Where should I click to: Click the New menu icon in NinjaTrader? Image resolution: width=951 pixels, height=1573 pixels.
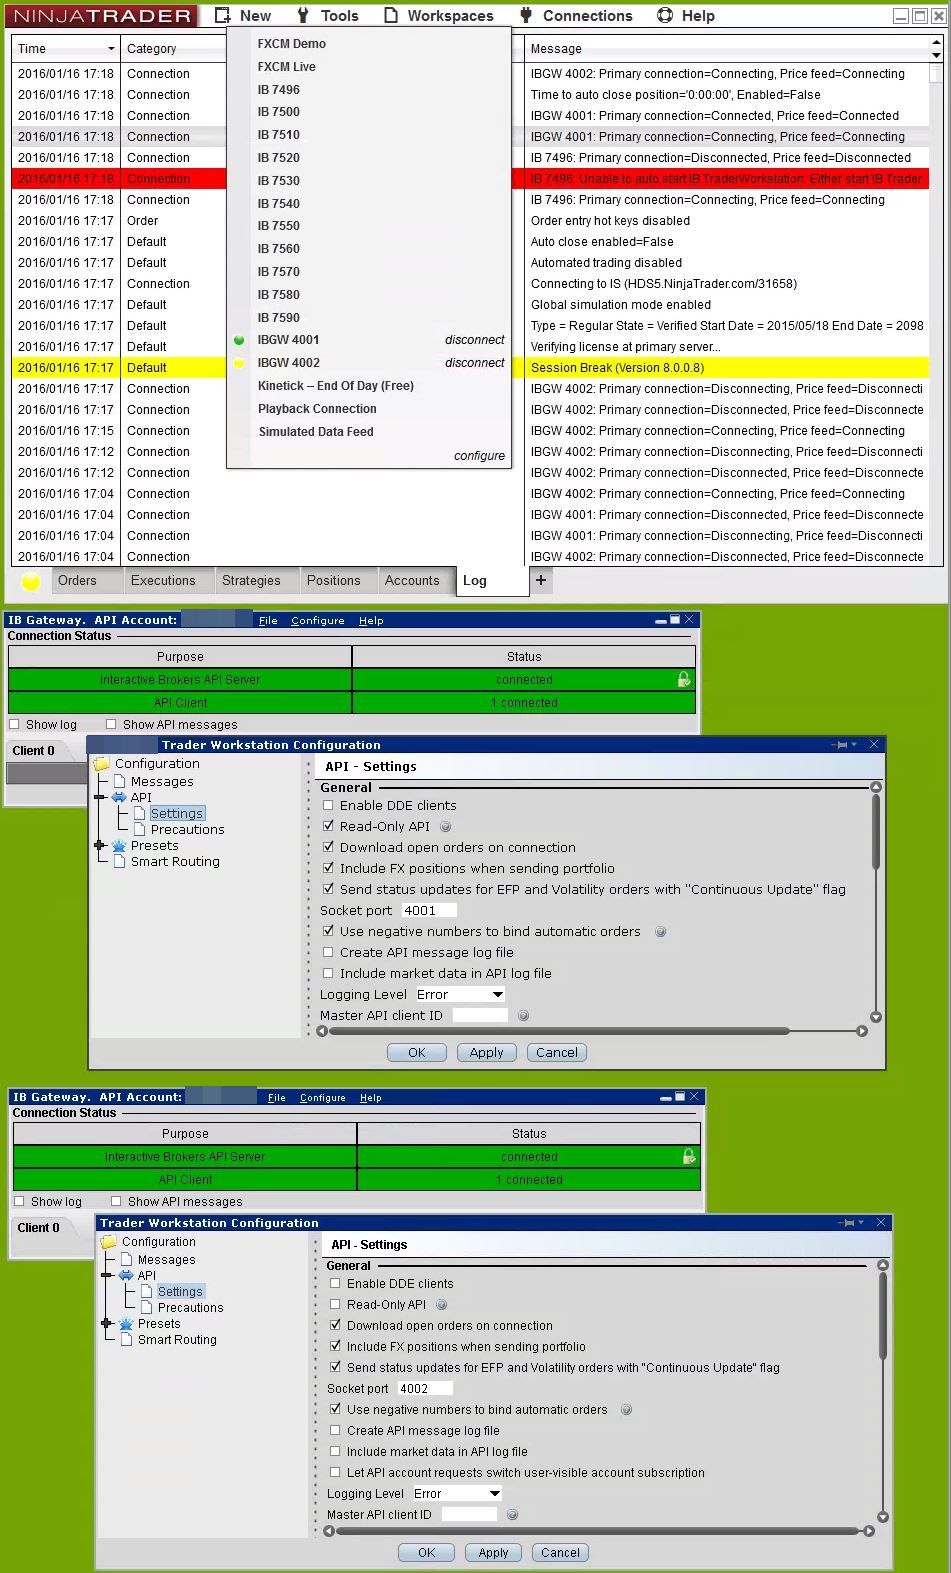[x=222, y=15]
